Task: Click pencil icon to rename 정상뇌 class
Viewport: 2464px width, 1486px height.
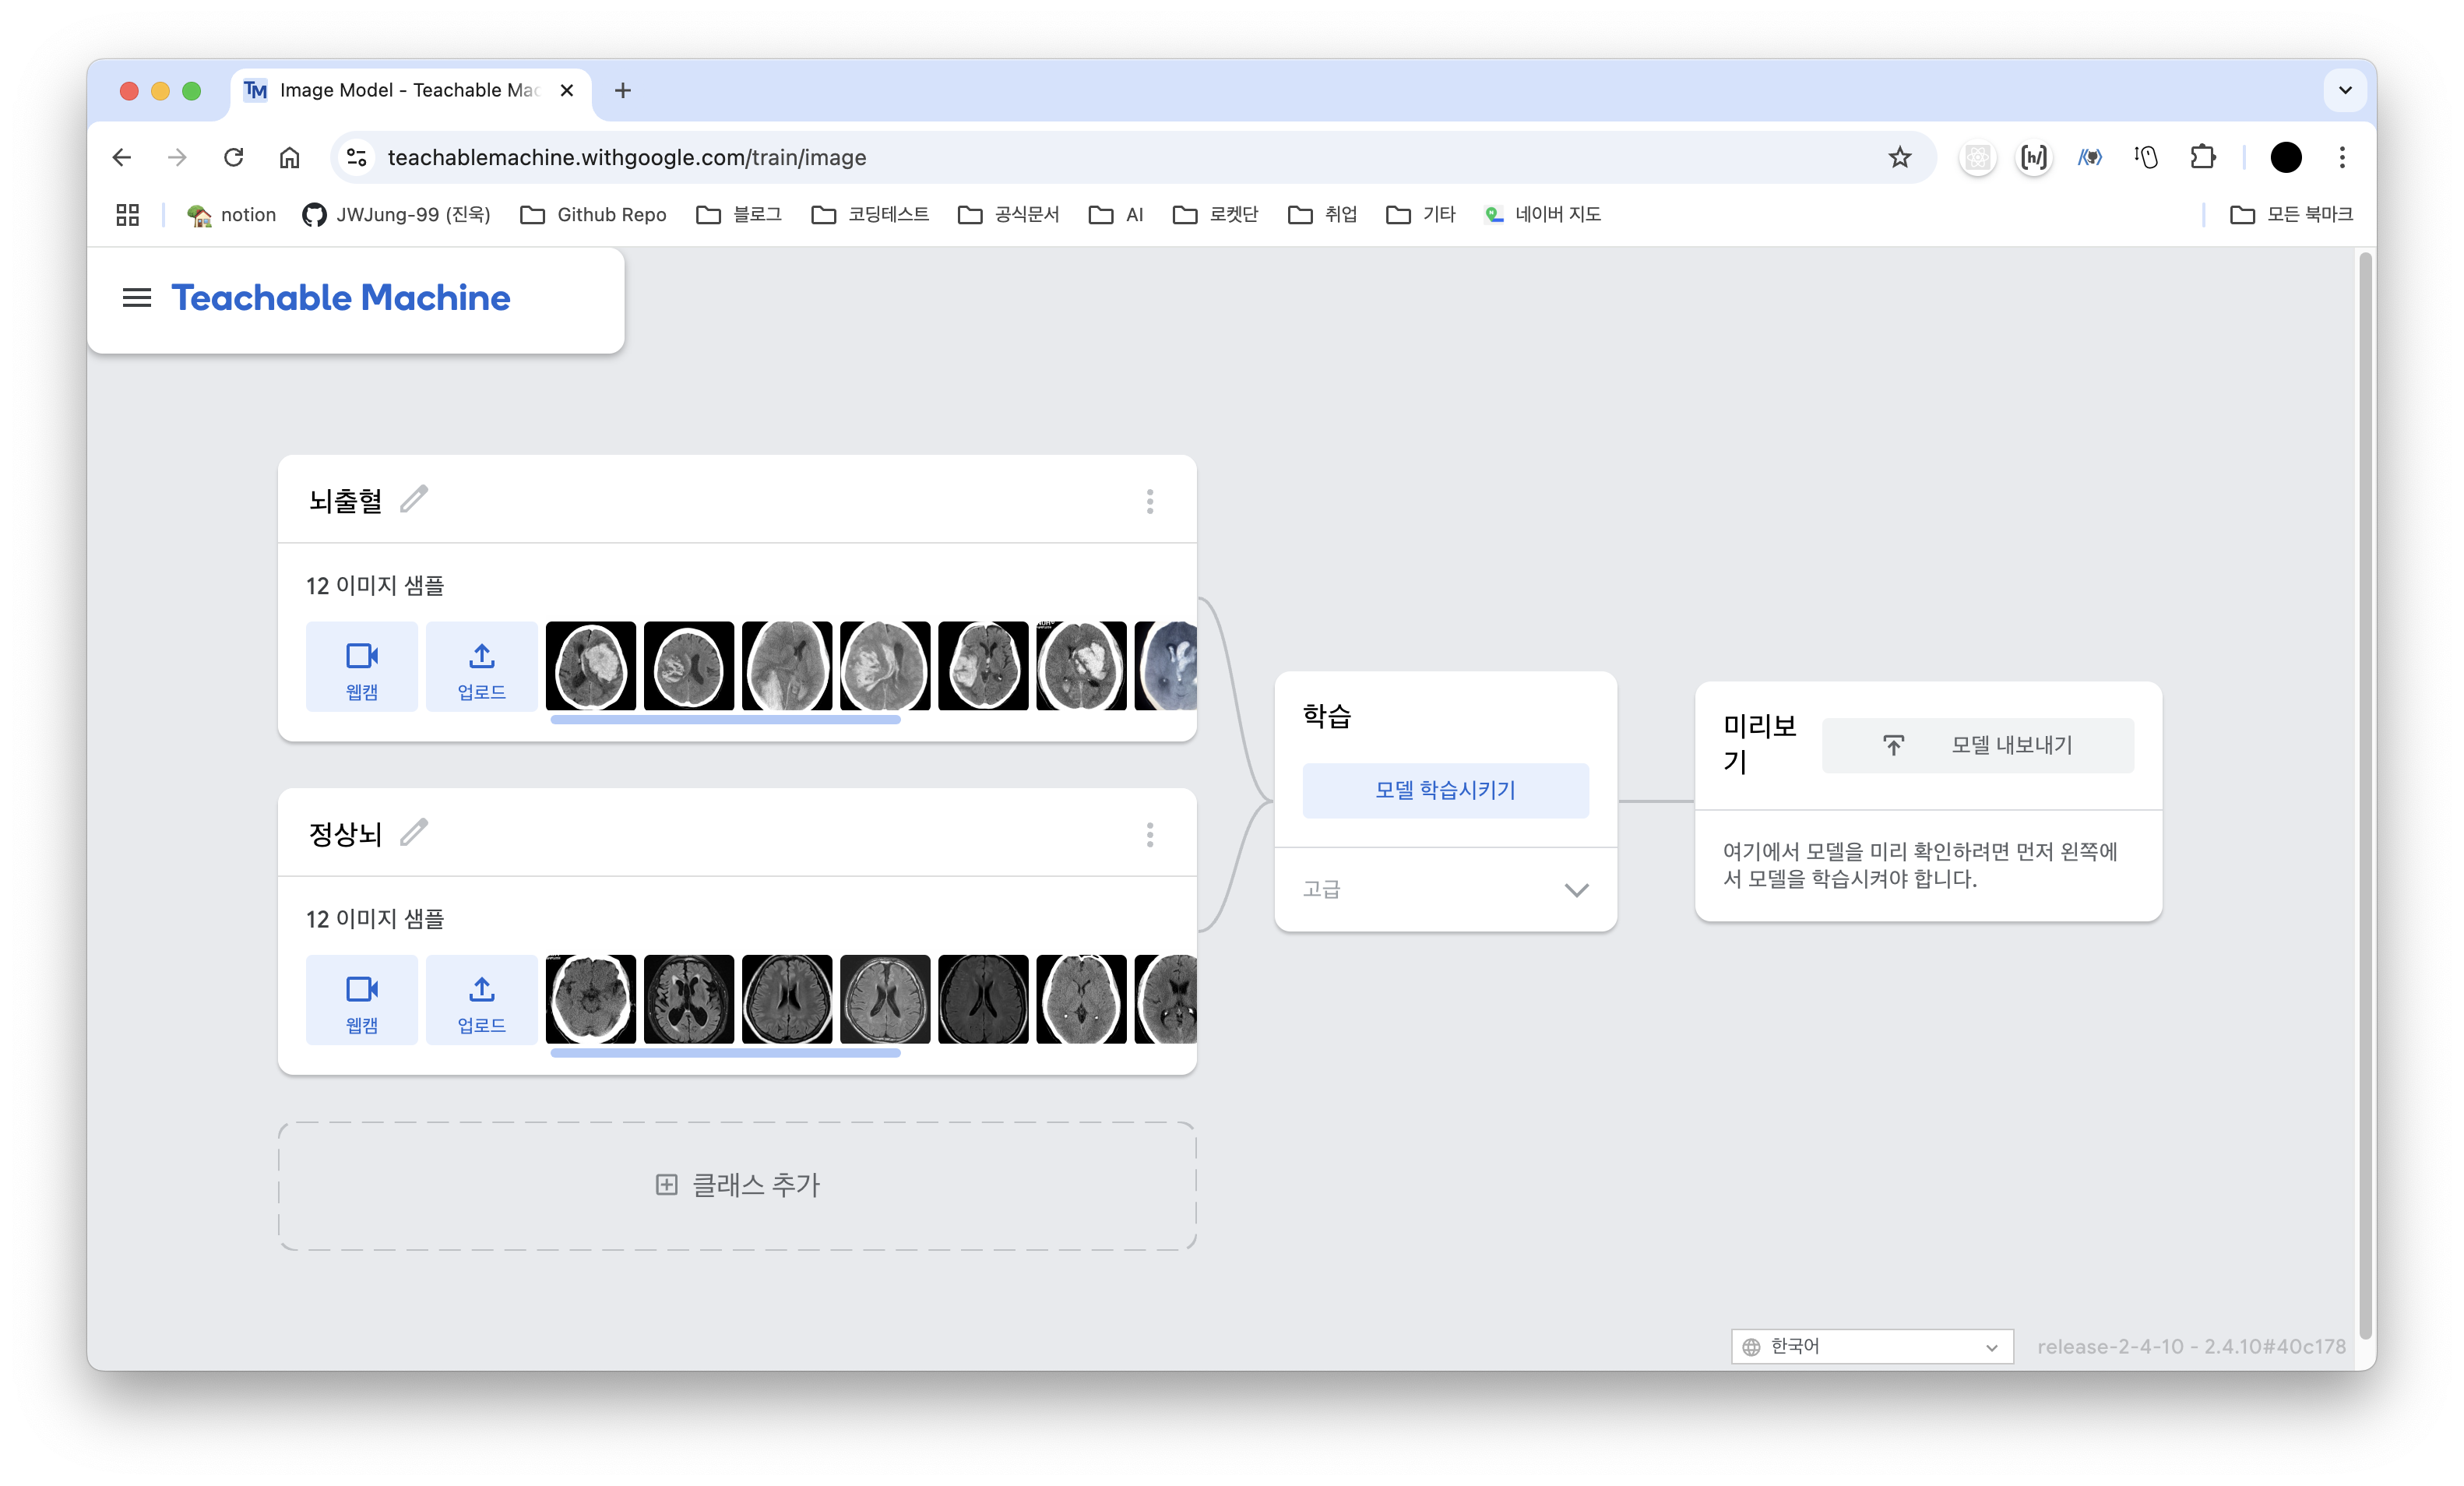Action: 414,832
